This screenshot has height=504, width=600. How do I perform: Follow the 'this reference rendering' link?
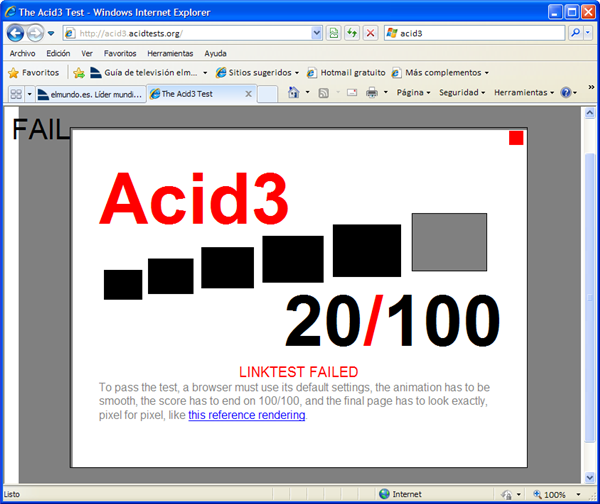[x=246, y=414]
